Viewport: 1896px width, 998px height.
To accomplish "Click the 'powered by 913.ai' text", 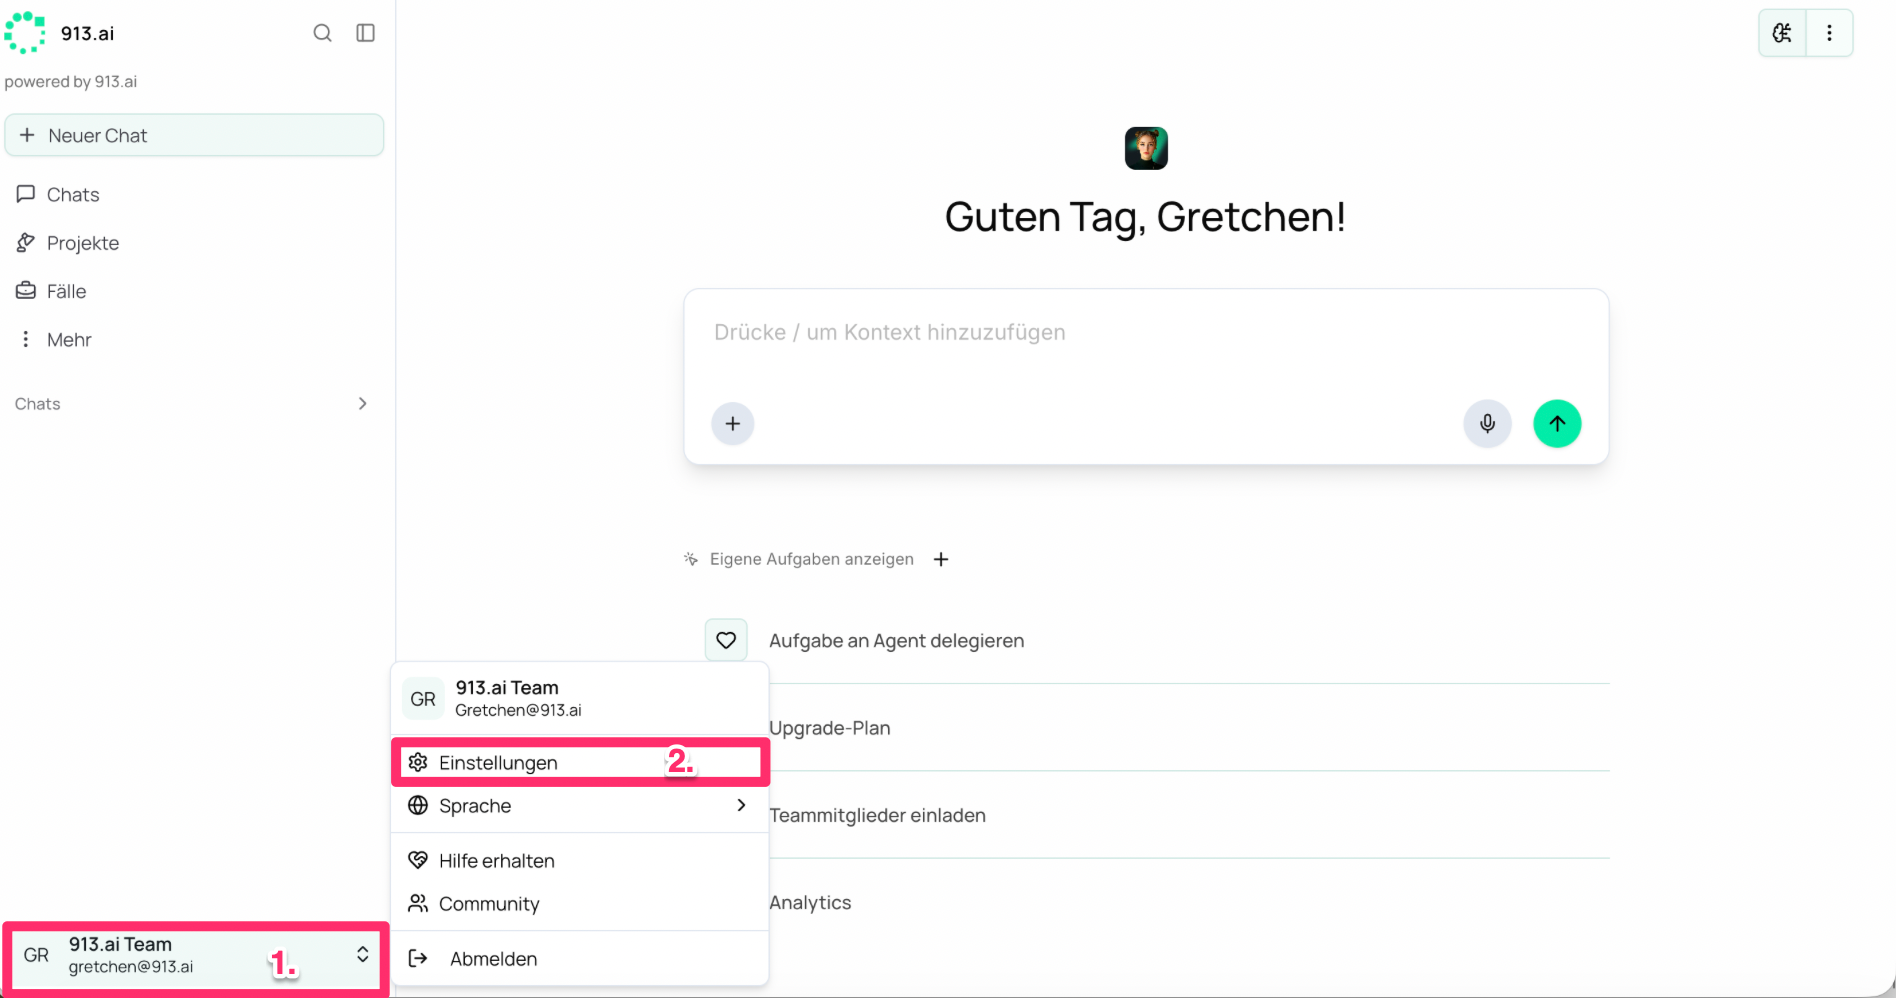I will [71, 82].
